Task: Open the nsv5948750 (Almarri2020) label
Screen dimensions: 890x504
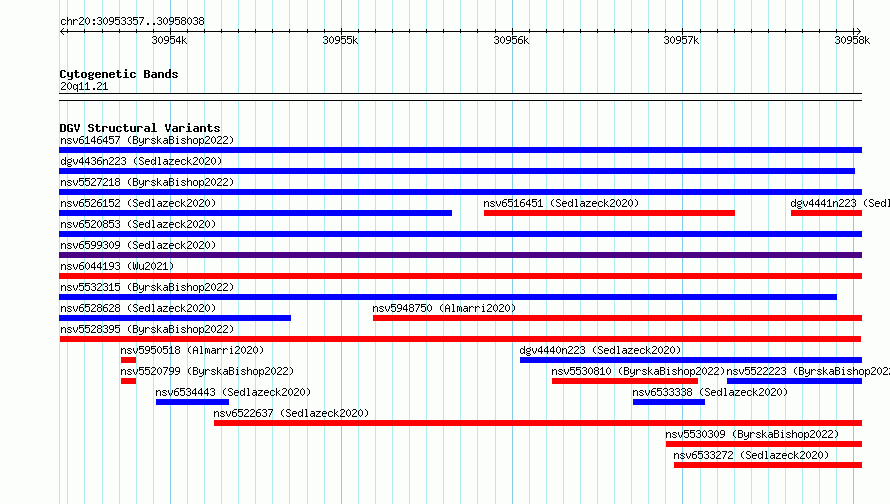Action: coord(444,308)
